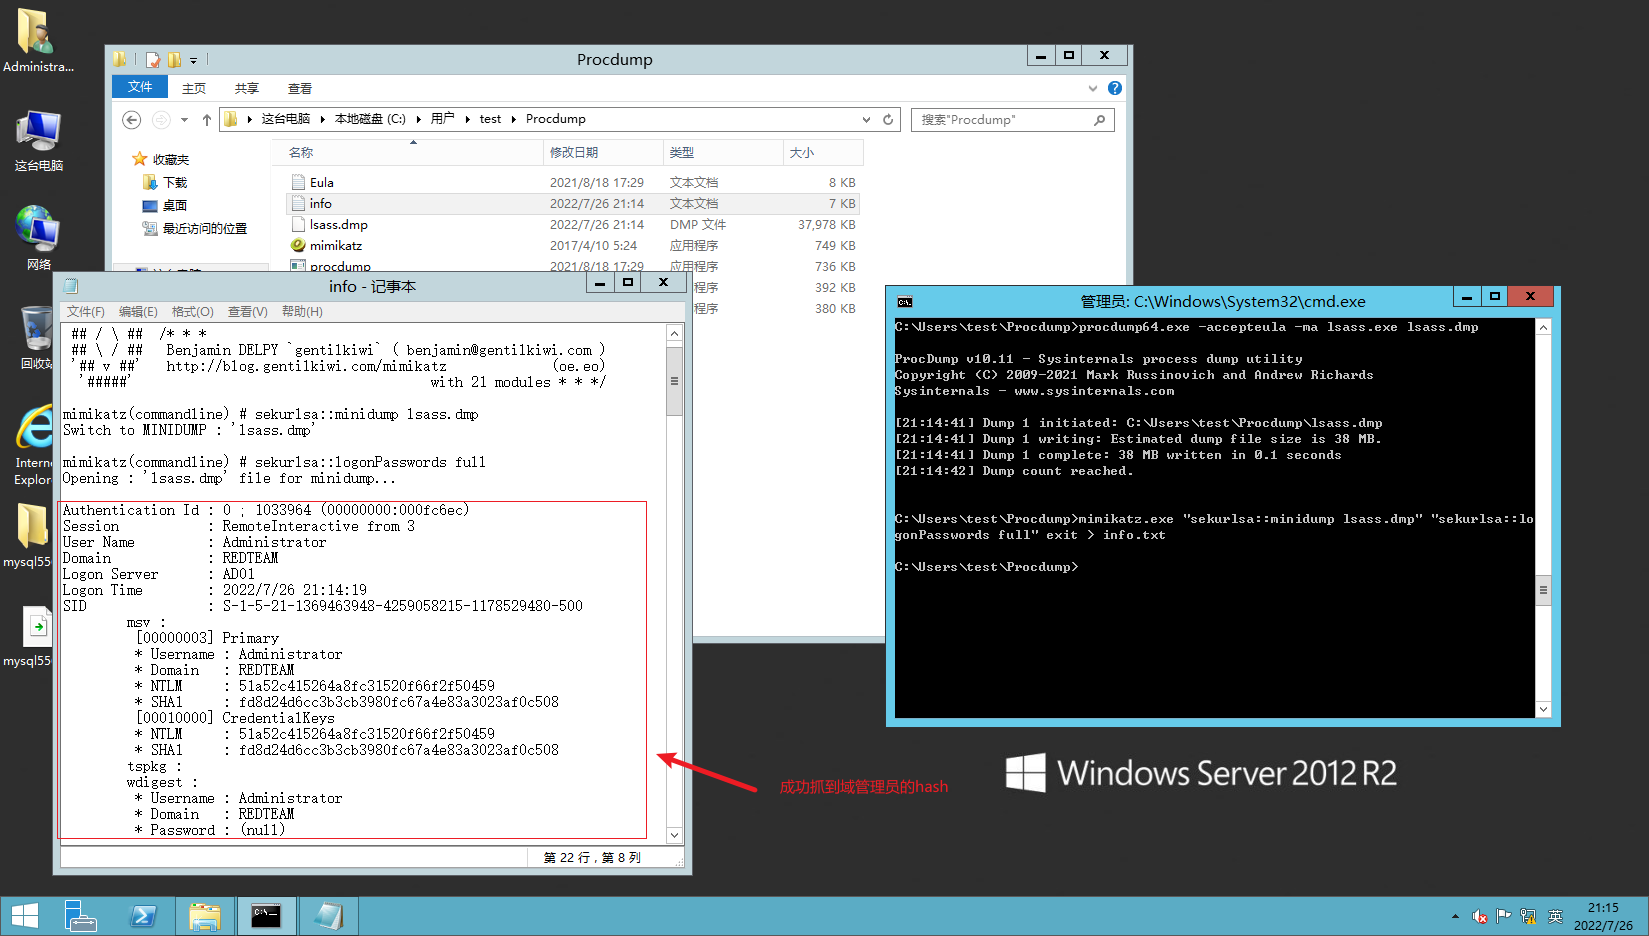Sort files by the 修改日期 column header

[x=603, y=153]
